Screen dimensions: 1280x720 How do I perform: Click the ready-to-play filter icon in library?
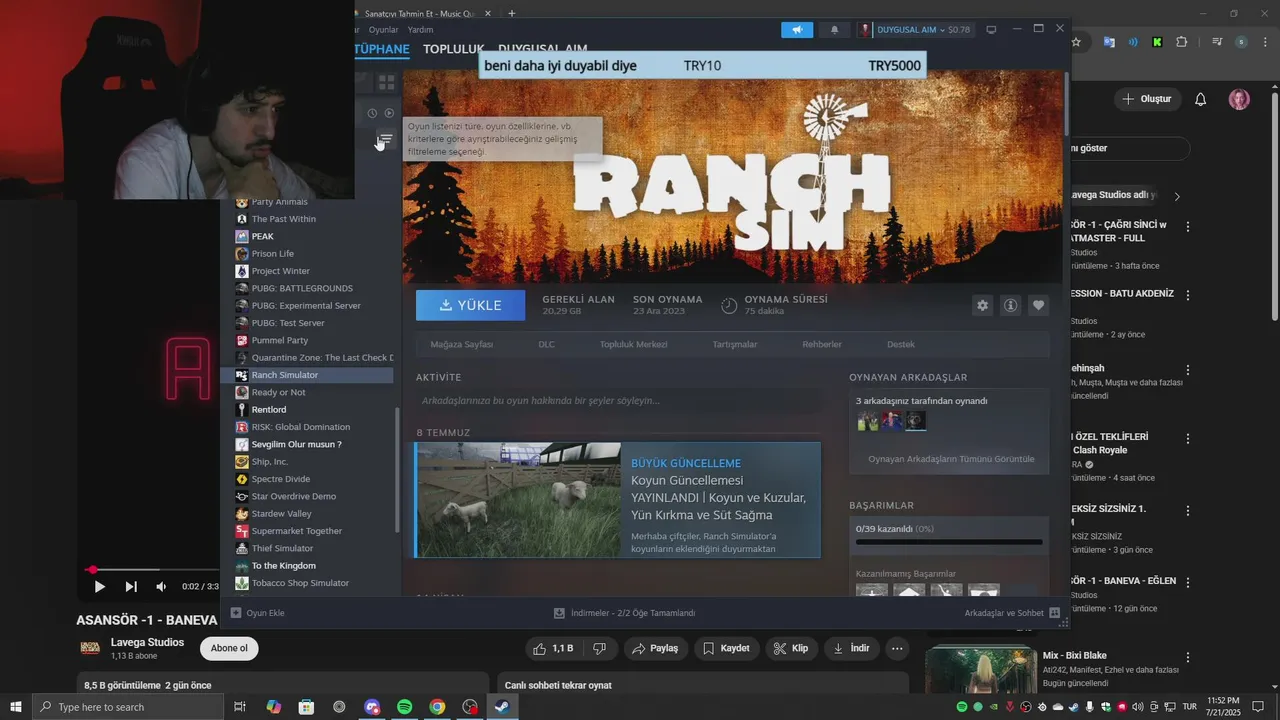click(389, 113)
